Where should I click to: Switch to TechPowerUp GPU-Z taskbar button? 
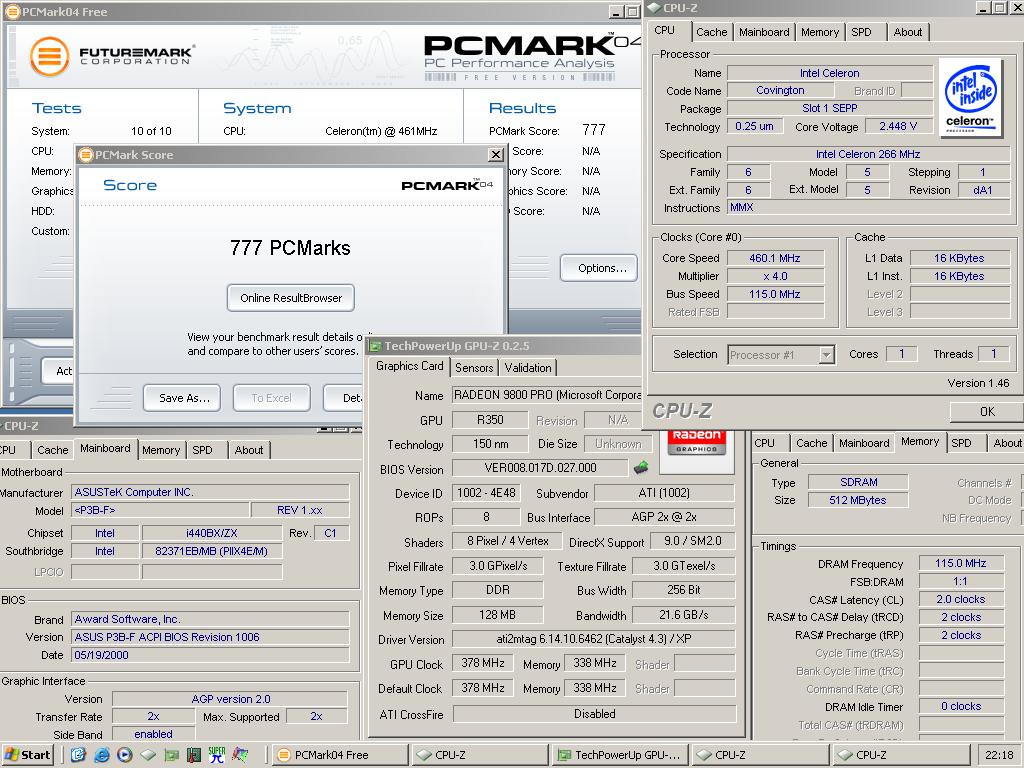[618, 755]
